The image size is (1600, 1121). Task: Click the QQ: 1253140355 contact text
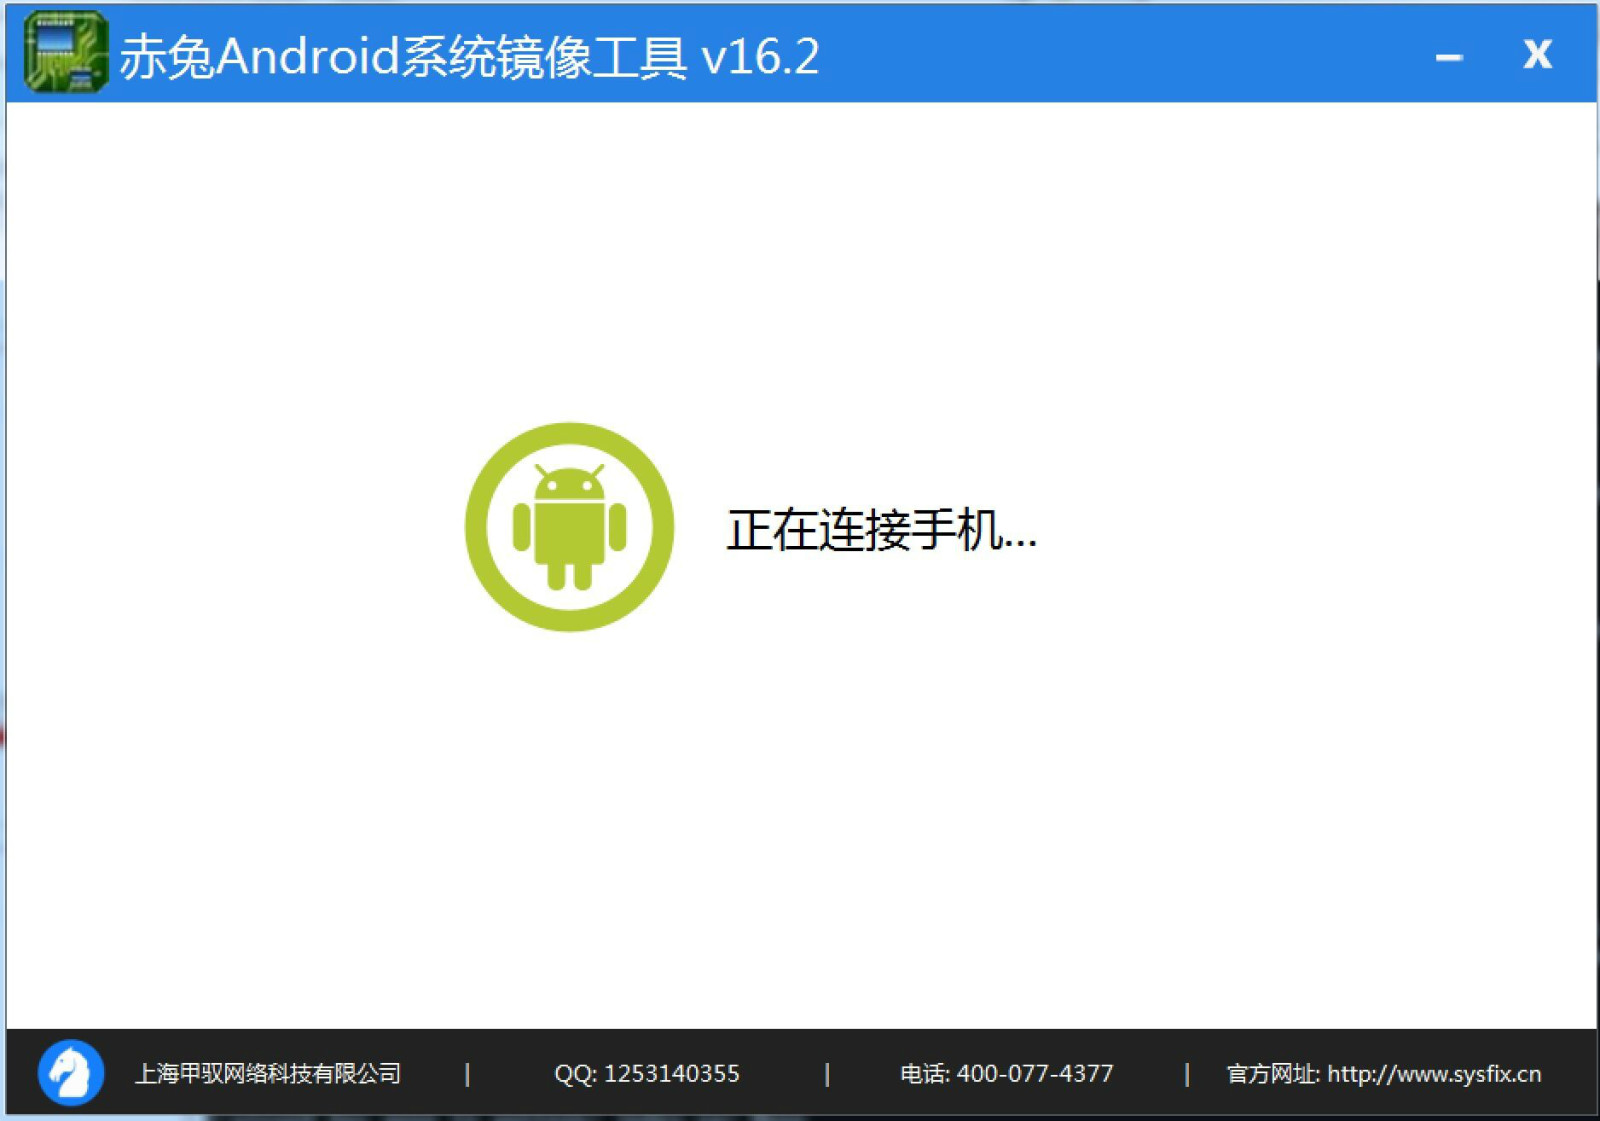(x=647, y=1074)
